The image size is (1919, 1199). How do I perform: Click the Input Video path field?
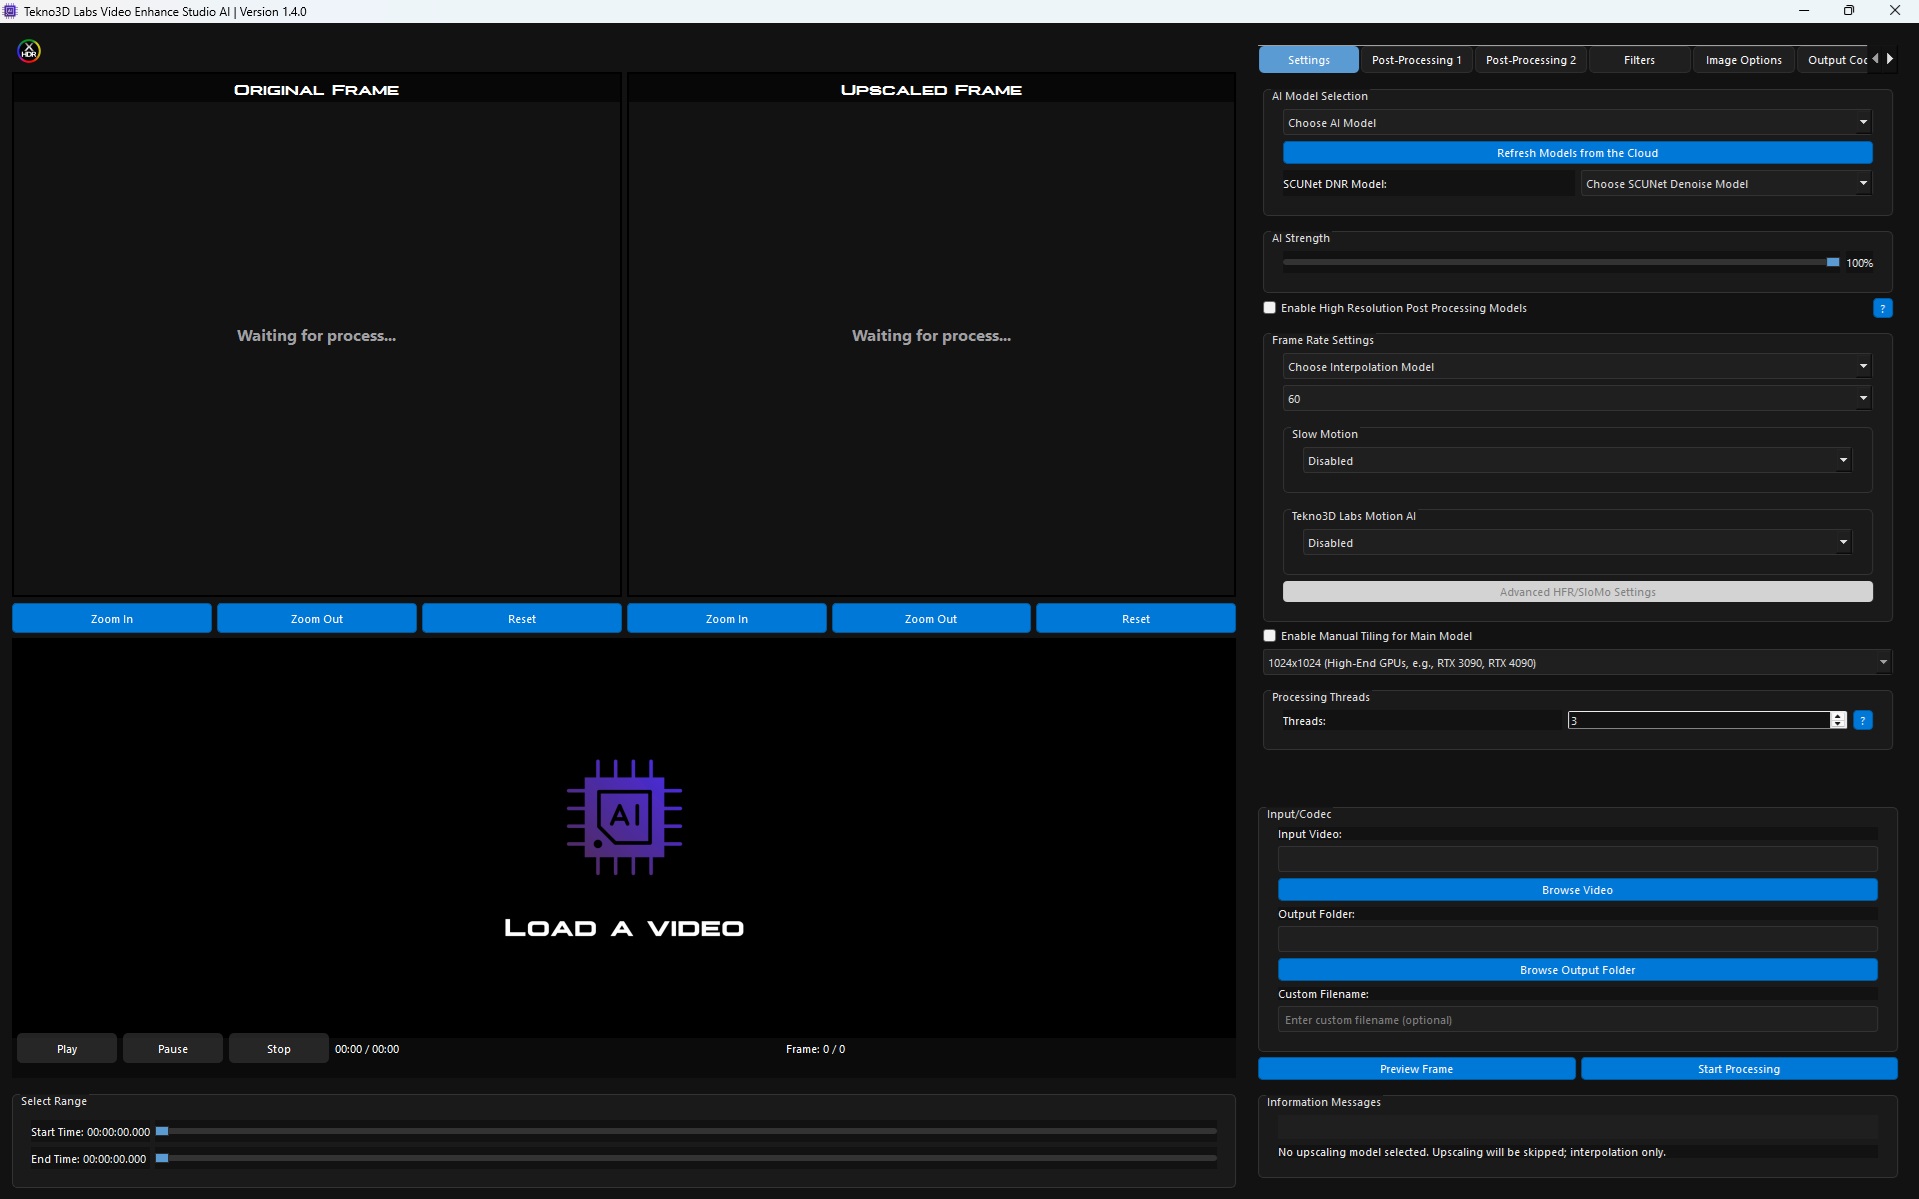click(1577, 859)
